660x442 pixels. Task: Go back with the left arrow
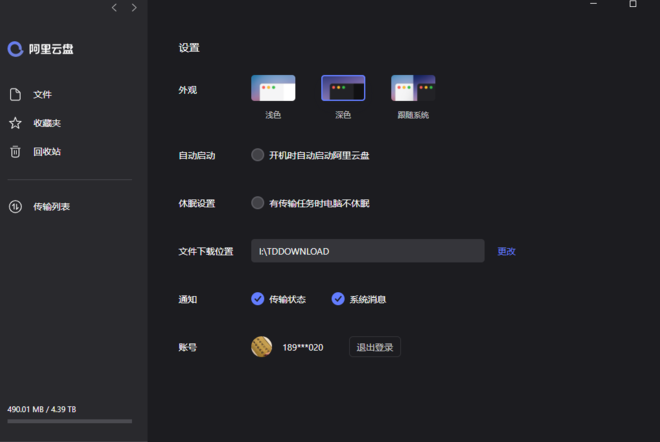(x=114, y=8)
